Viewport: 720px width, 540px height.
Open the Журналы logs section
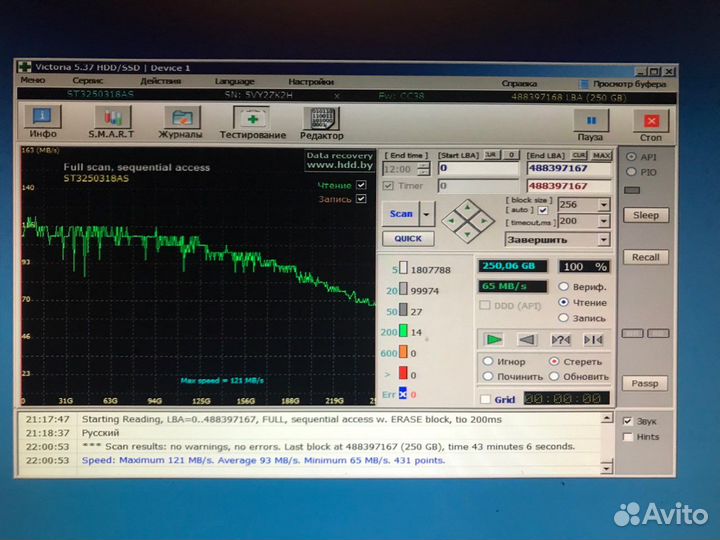180,122
